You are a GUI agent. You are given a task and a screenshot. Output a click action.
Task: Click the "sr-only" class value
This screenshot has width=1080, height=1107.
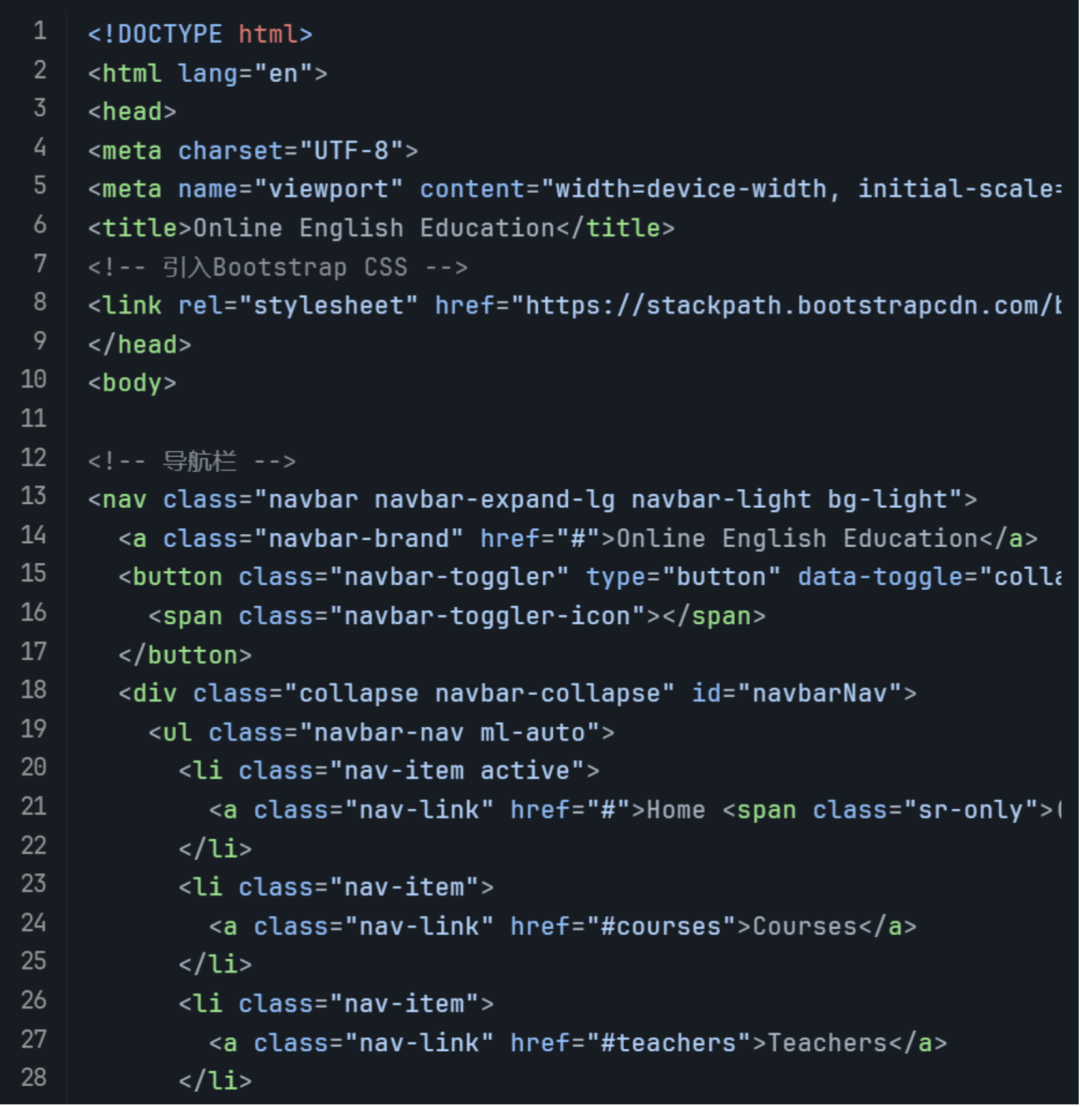[x=964, y=809]
